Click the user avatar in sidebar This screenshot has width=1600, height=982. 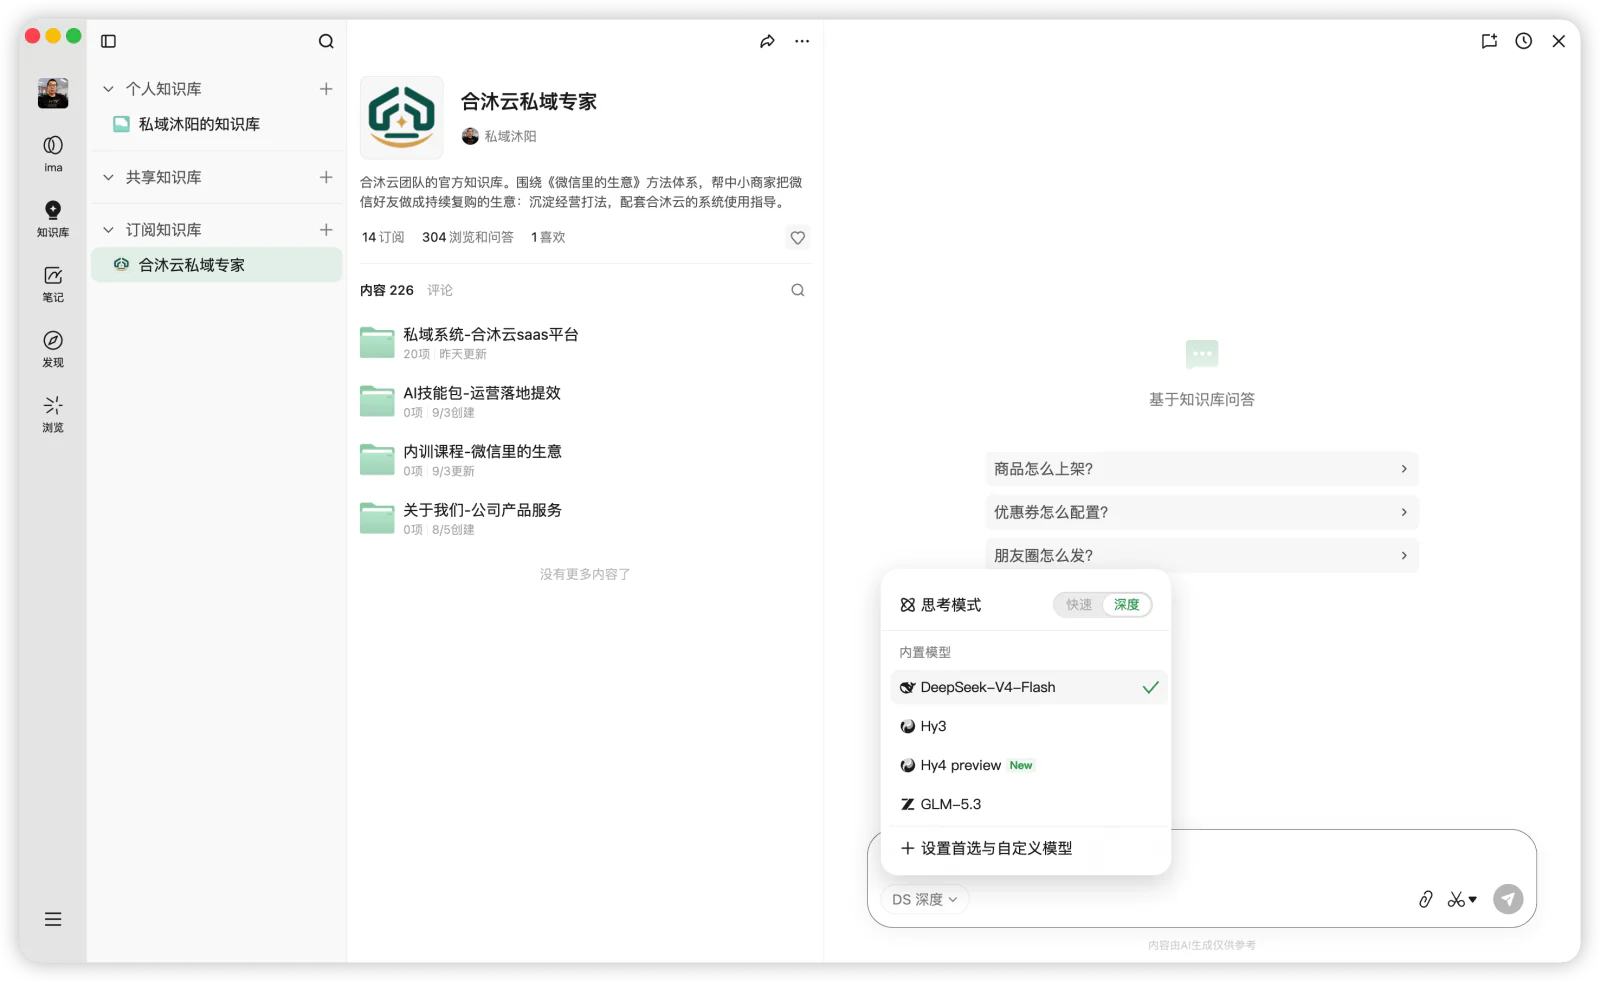(53, 93)
